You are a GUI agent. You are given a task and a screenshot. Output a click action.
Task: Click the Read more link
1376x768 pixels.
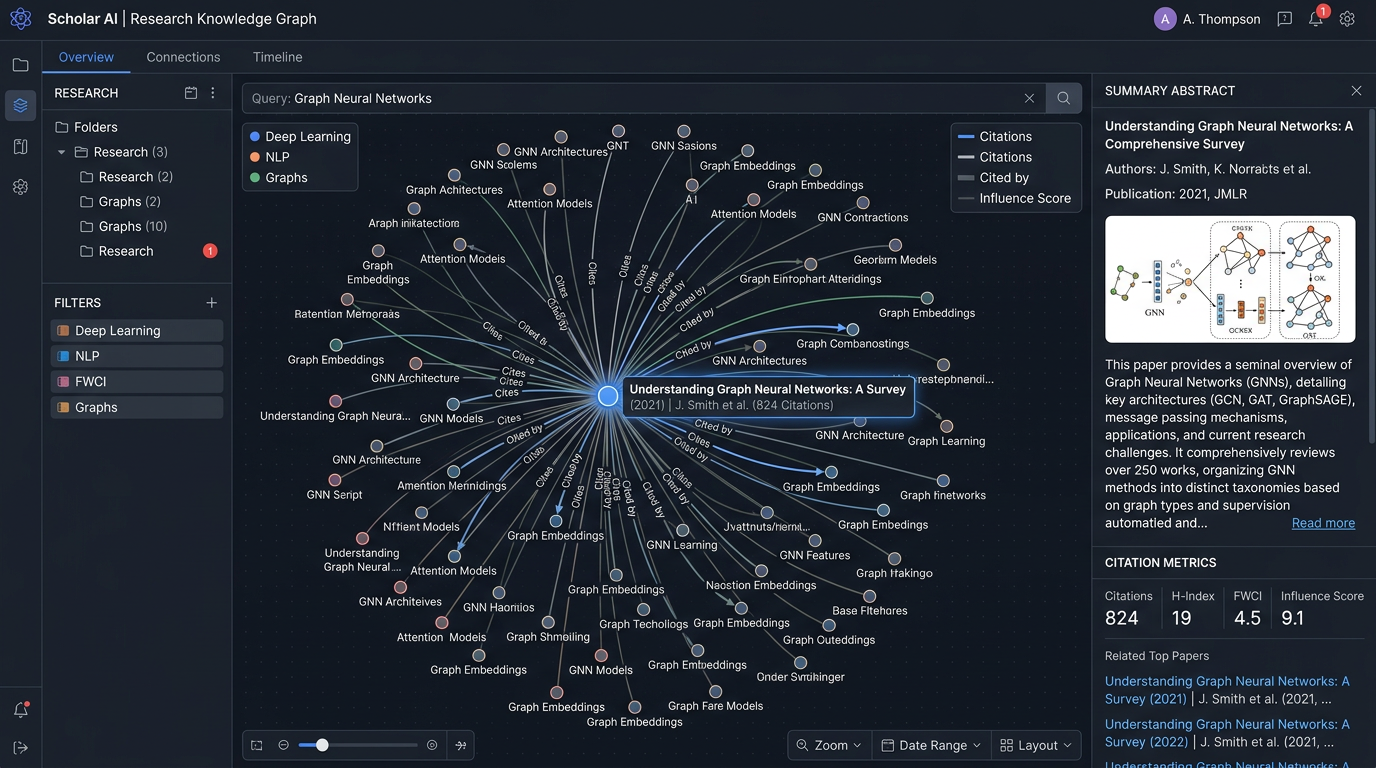coord(1322,523)
